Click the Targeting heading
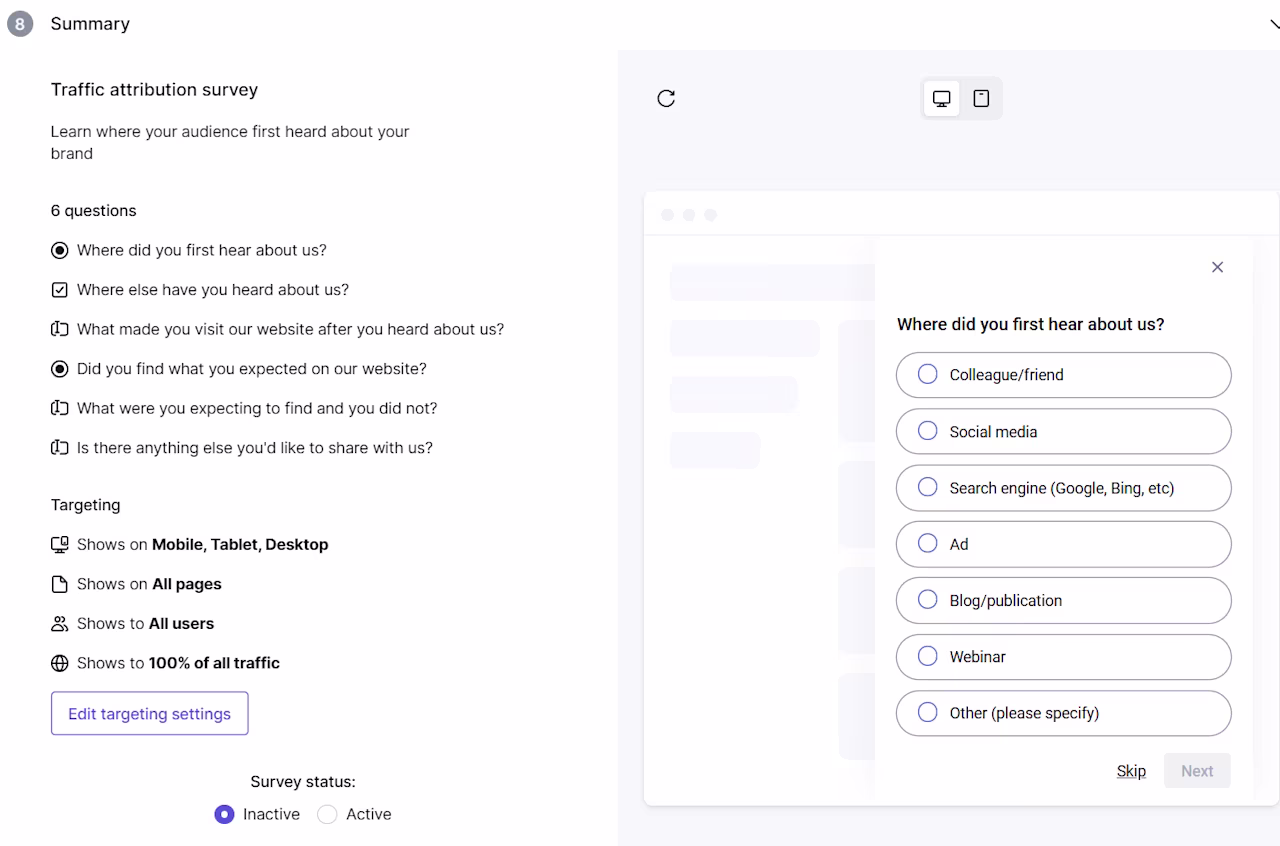 point(86,505)
